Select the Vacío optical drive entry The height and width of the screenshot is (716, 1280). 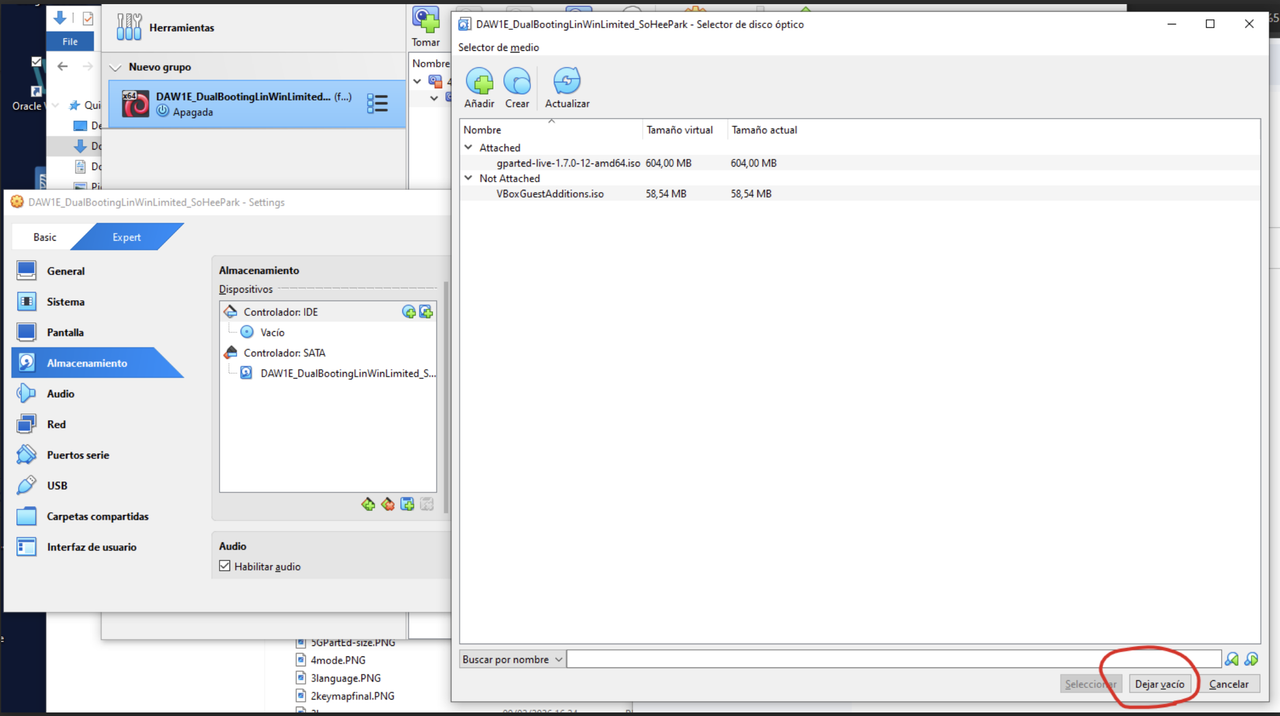pyautogui.click(x=272, y=332)
